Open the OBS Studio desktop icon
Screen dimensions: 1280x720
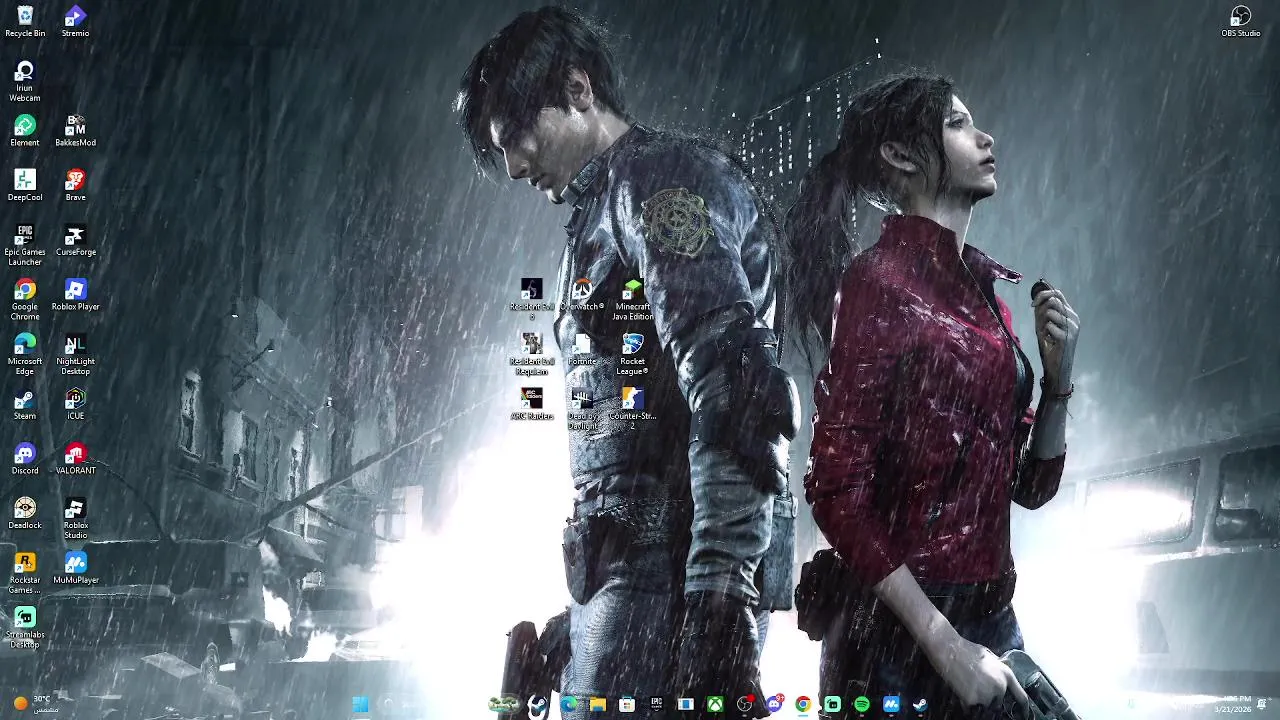pos(1241,22)
